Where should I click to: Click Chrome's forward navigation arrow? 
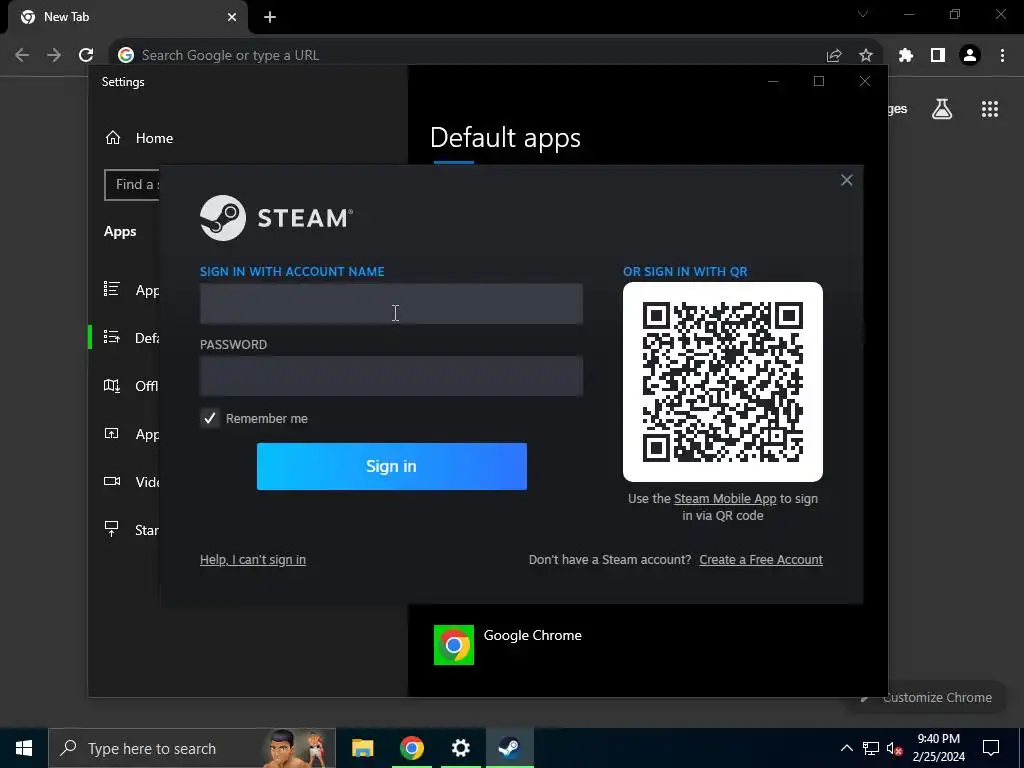tap(54, 55)
